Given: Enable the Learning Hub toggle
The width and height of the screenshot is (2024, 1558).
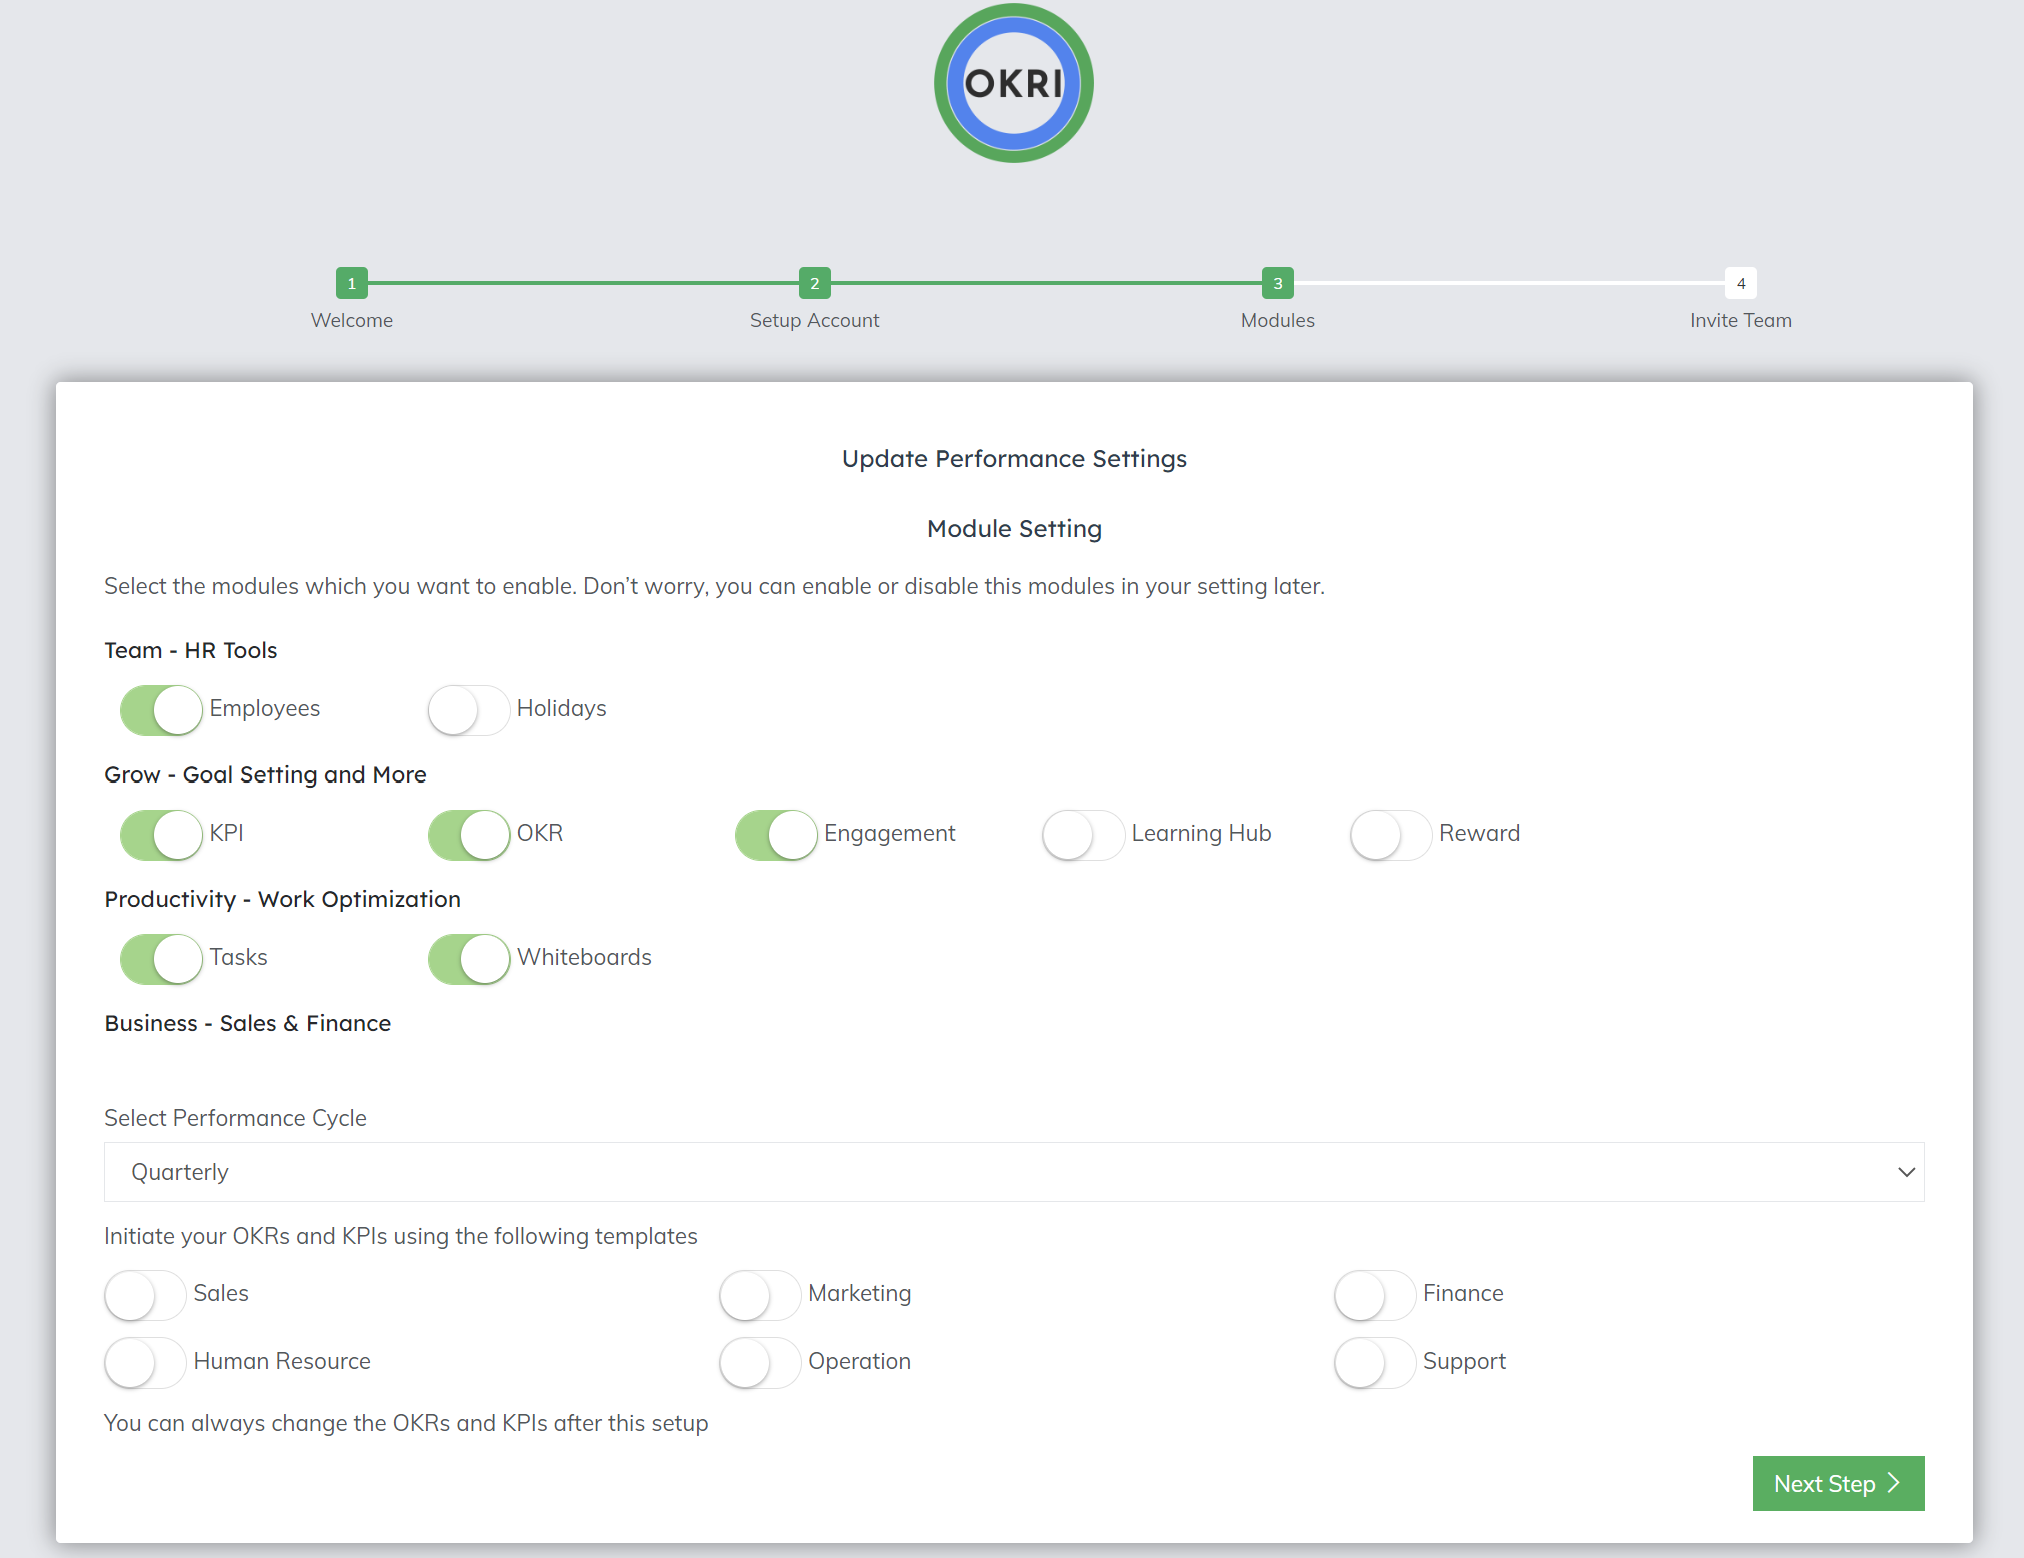Looking at the screenshot, I should coord(1084,835).
